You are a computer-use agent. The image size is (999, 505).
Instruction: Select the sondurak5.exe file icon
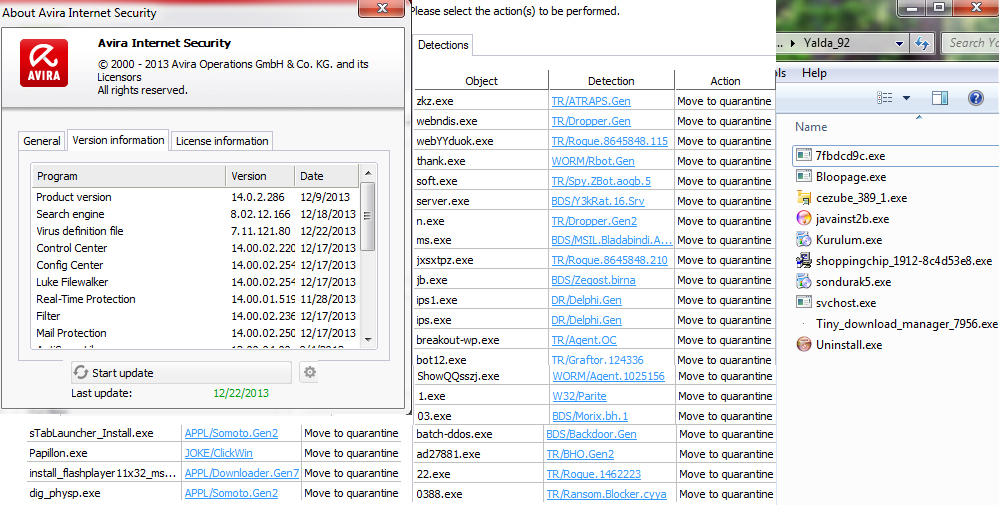(803, 281)
